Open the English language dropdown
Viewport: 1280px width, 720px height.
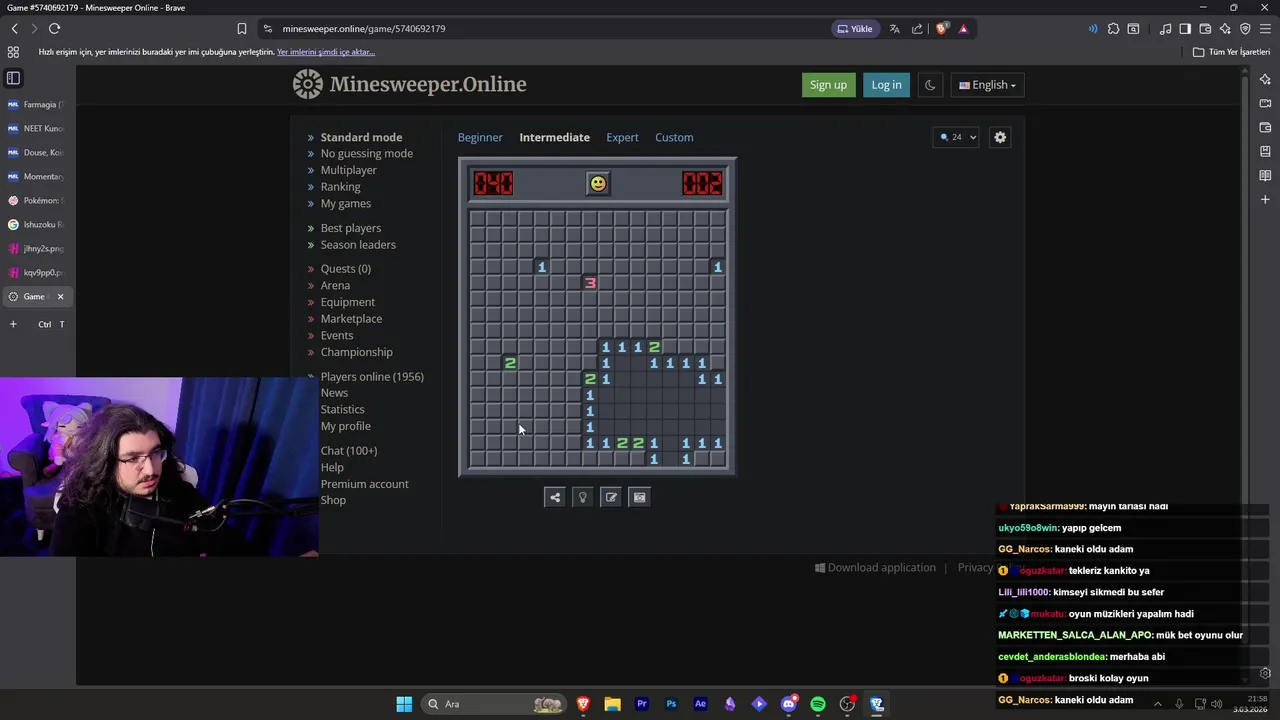coord(987,85)
